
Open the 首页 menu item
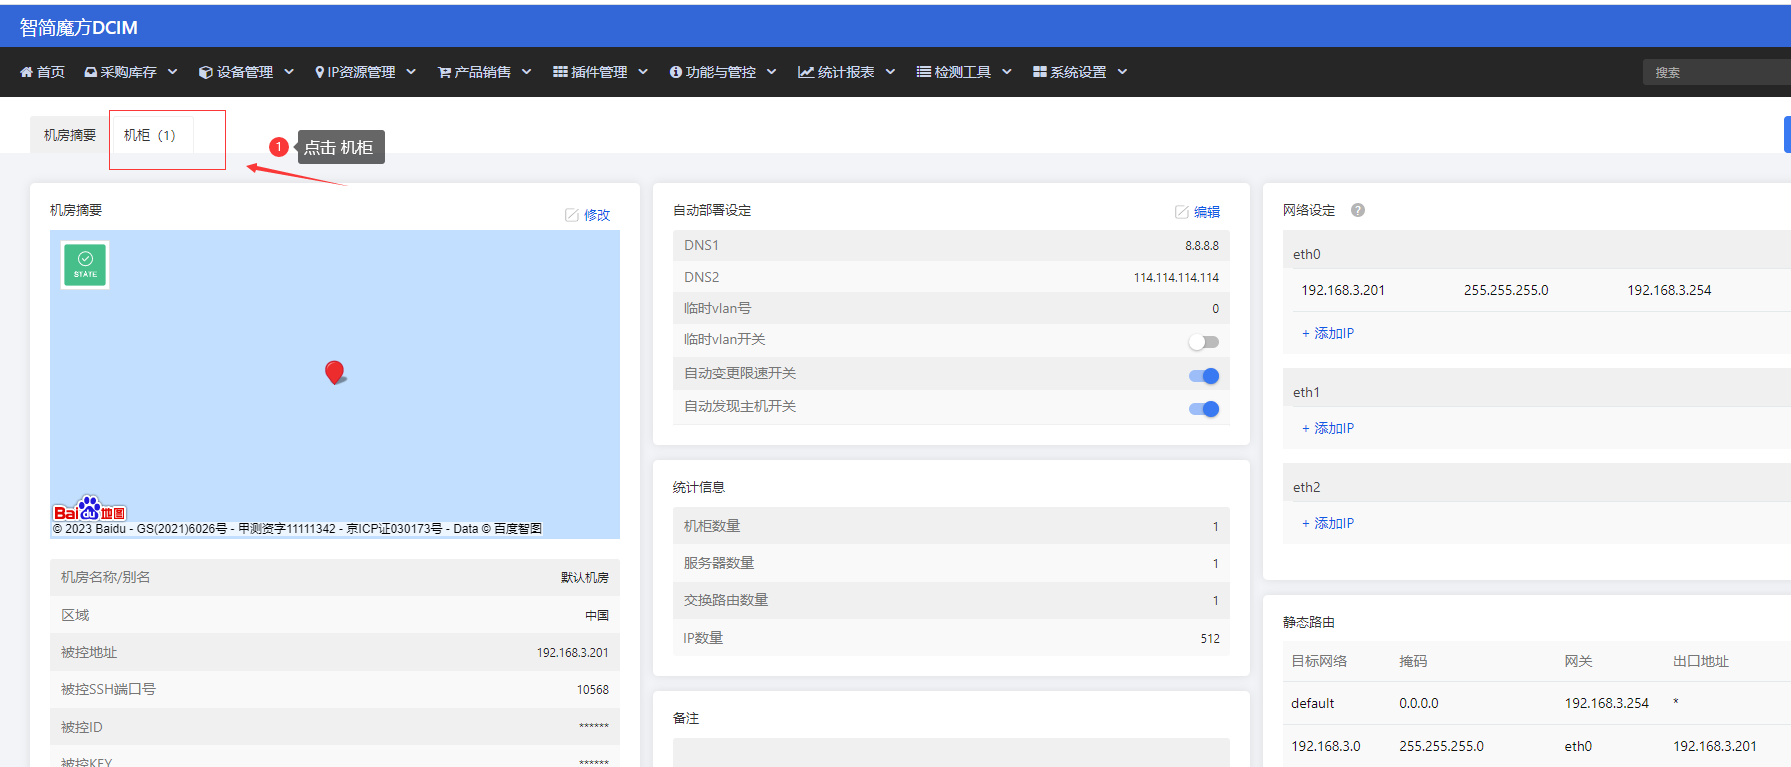[x=43, y=72]
